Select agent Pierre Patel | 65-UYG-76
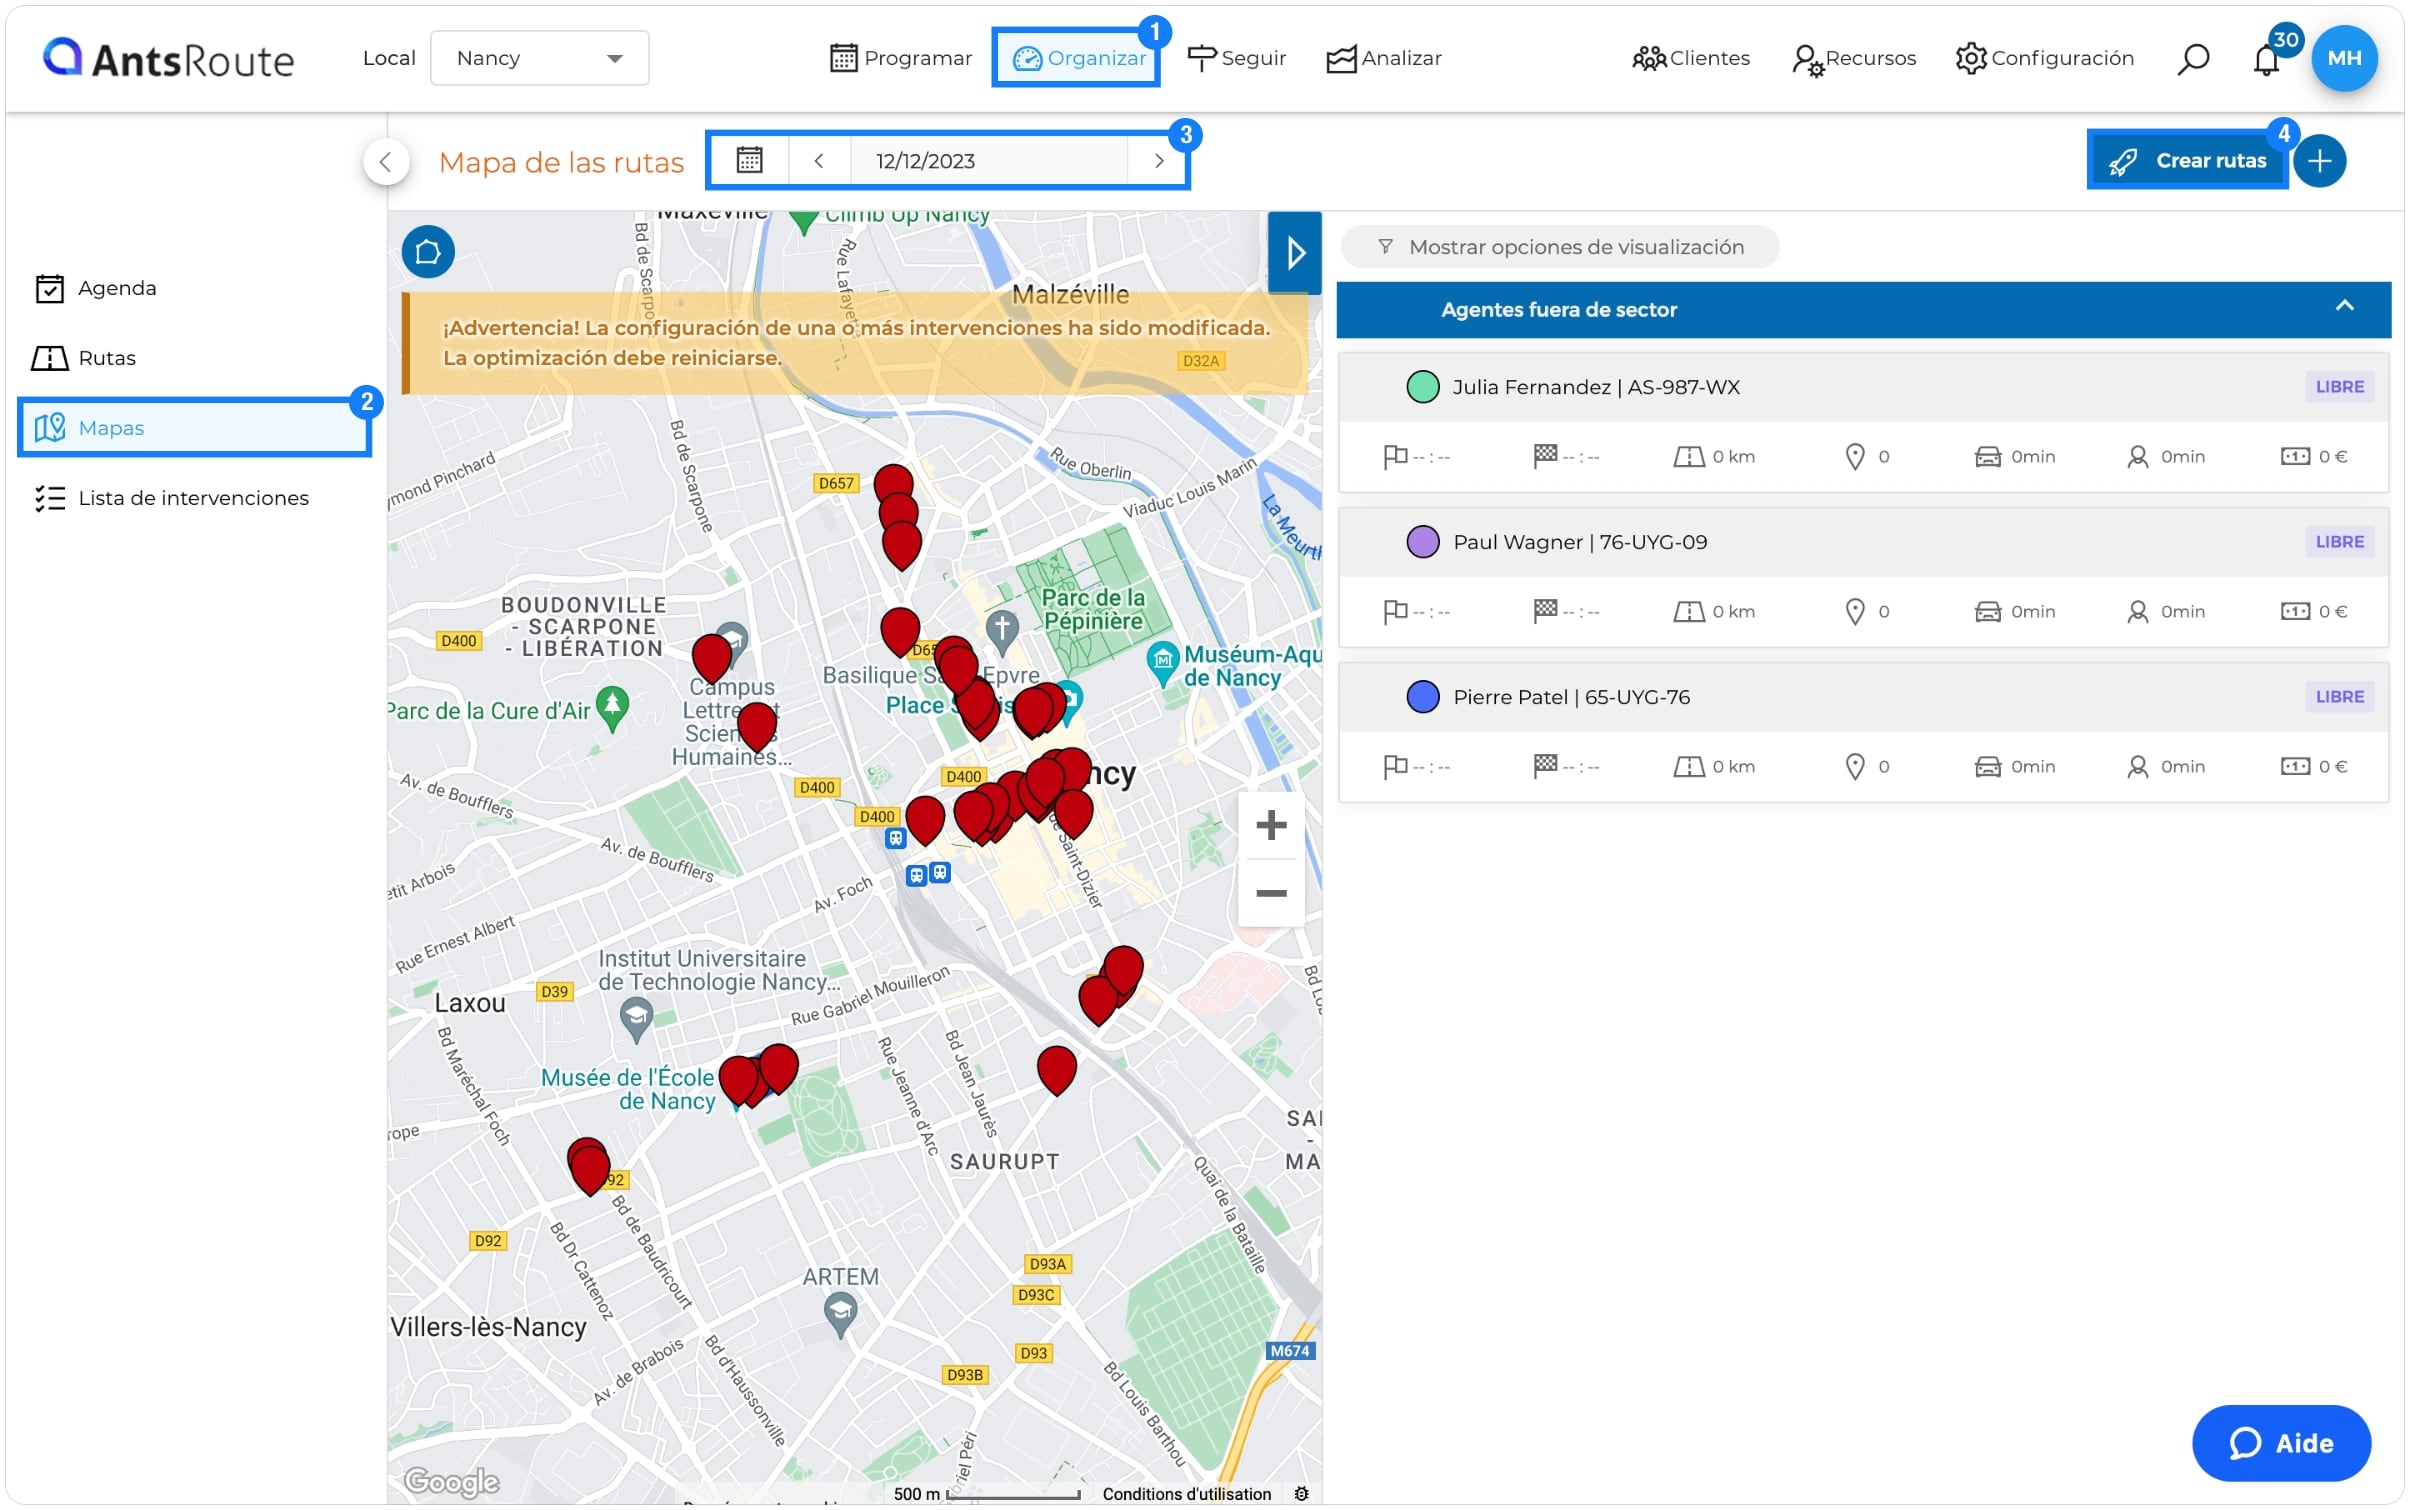Image resolution: width=2410 pixels, height=1510 pixels. (x=1571, y=697)
